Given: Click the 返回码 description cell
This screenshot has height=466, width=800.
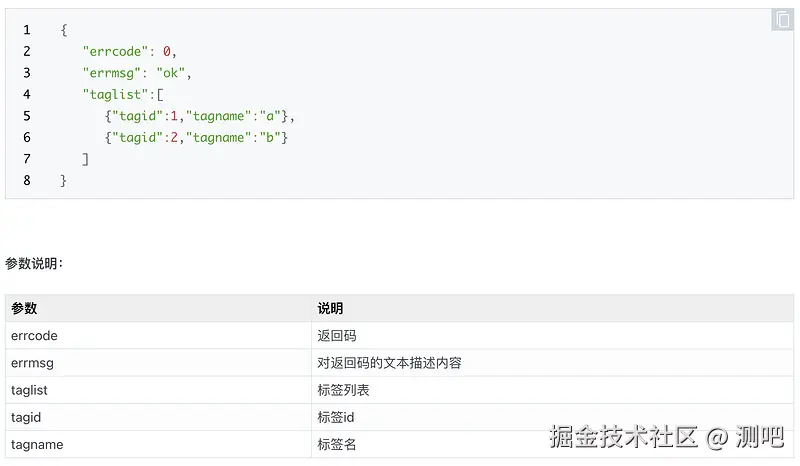Looking at the screenshot, I should pyautogui.click(x=337, y=336).
